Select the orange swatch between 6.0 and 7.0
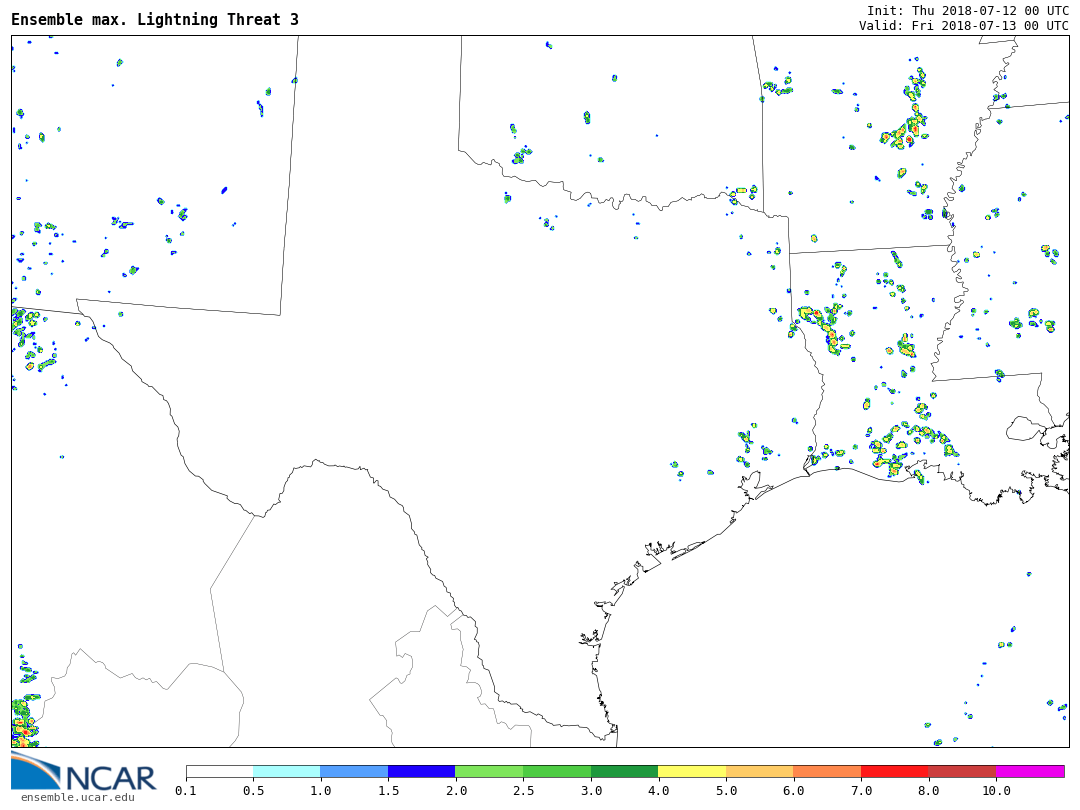Viewport: 1080px width, 810px height. point(827,772)
